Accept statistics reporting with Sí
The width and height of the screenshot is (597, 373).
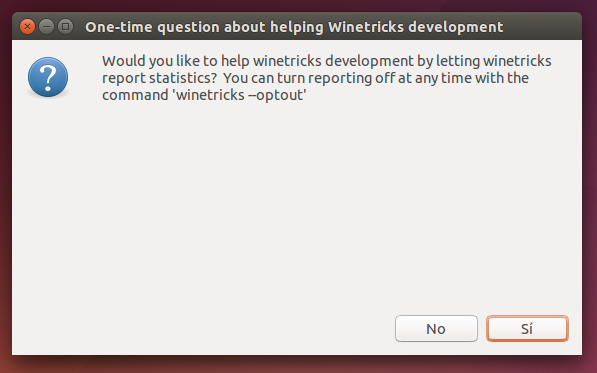[527, 328]
